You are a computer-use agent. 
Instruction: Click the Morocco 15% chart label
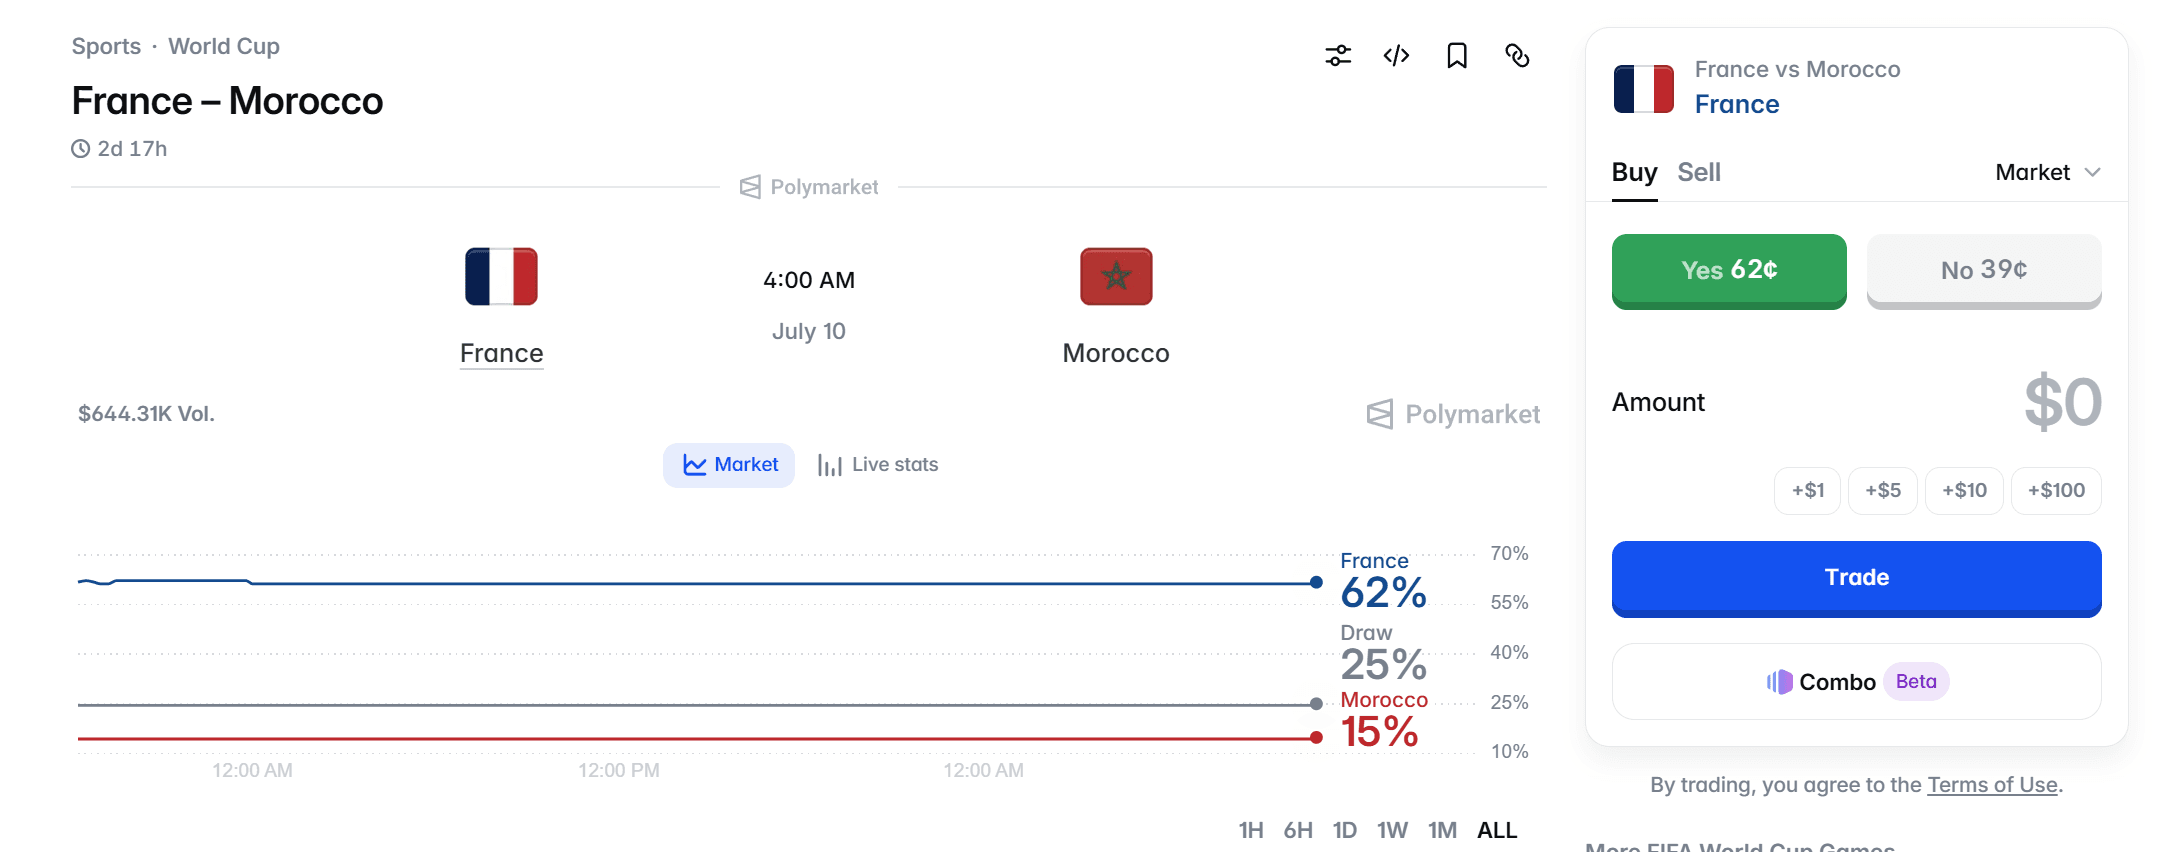[x=1384, y=720]
